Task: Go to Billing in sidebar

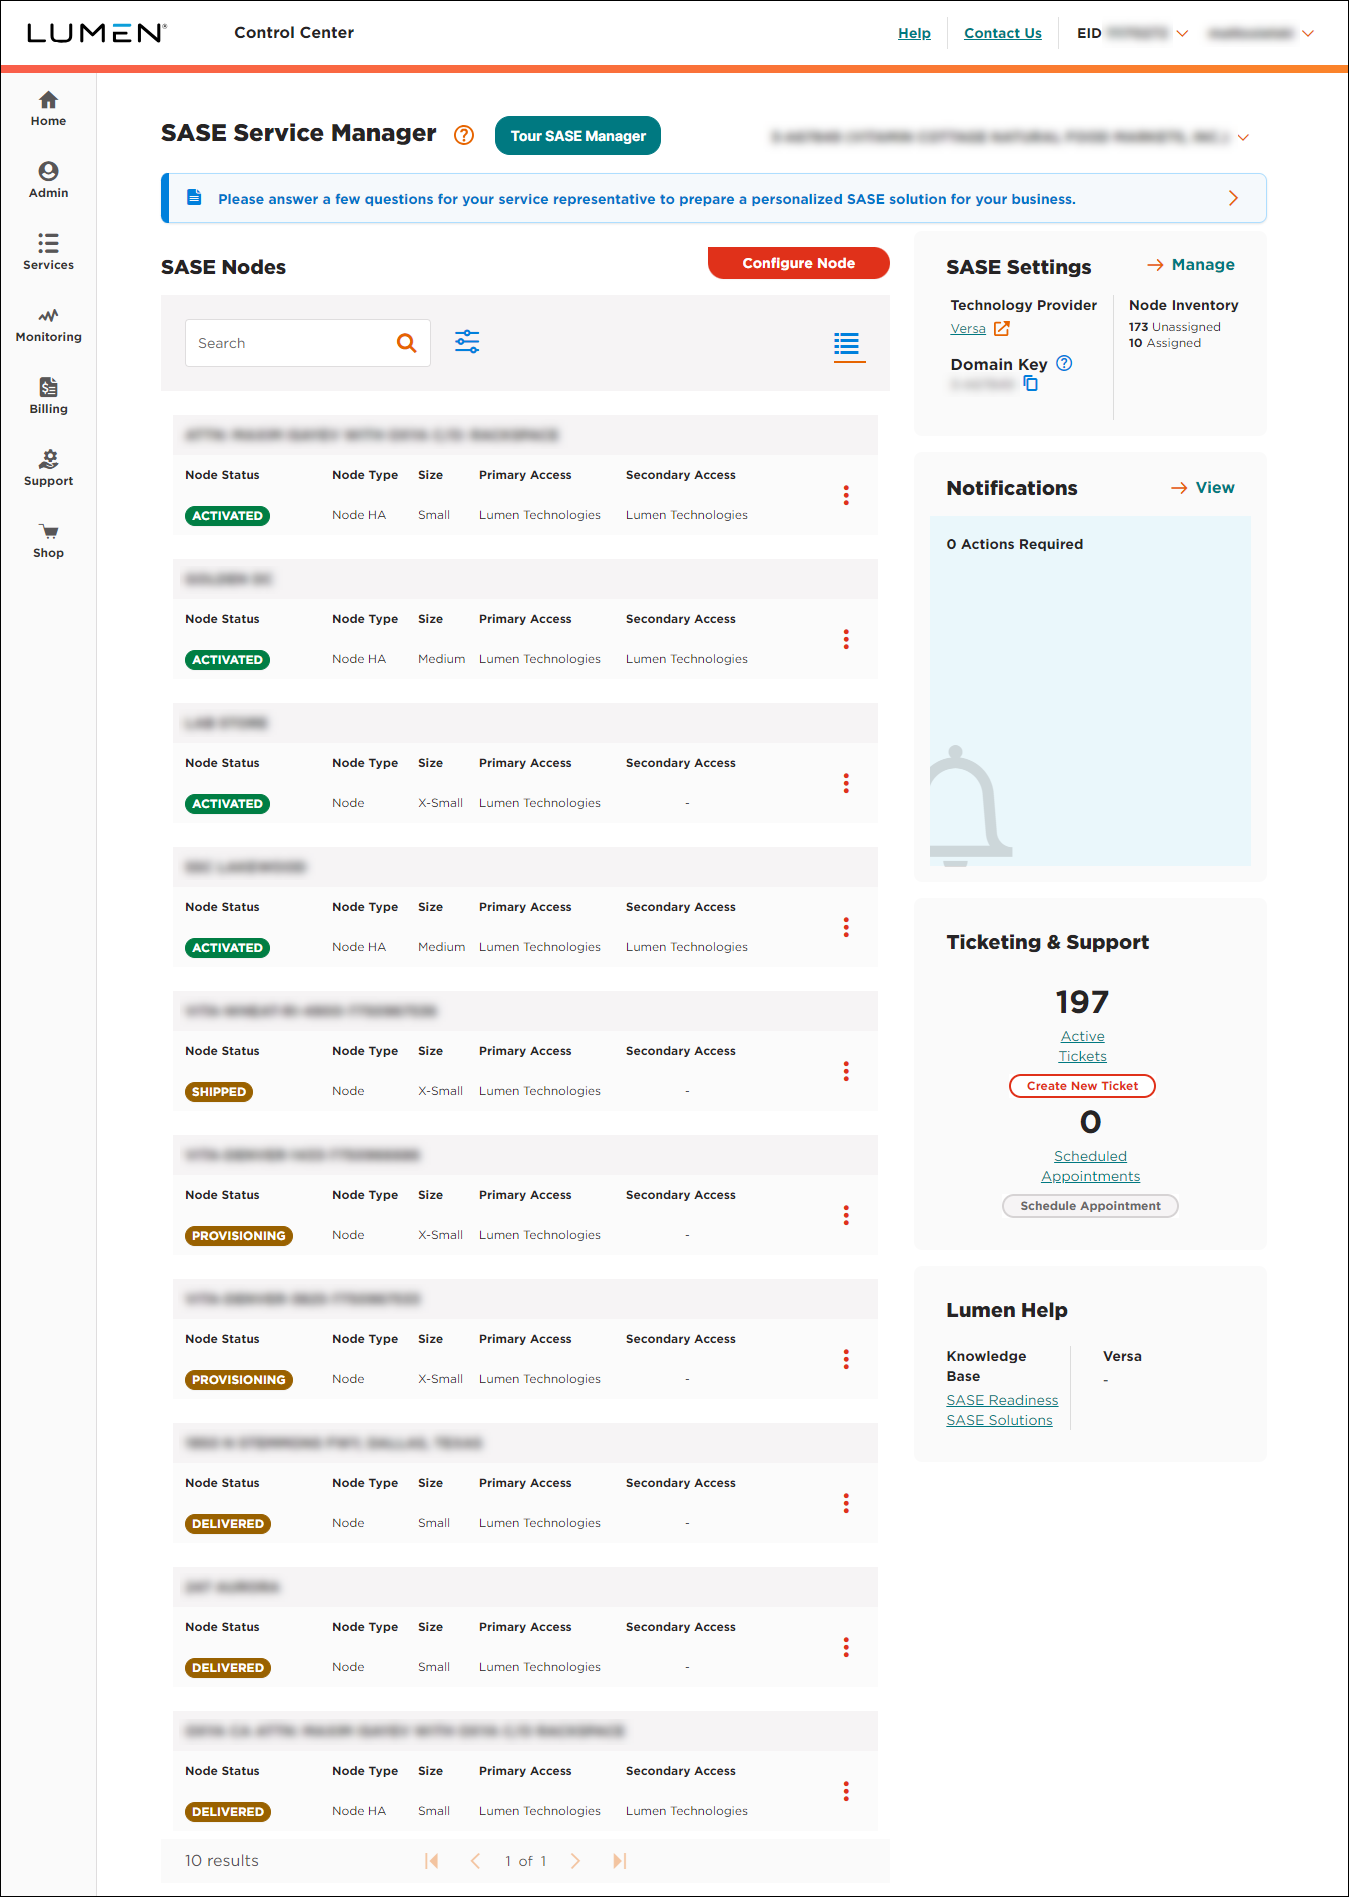Action: (48, 396)
